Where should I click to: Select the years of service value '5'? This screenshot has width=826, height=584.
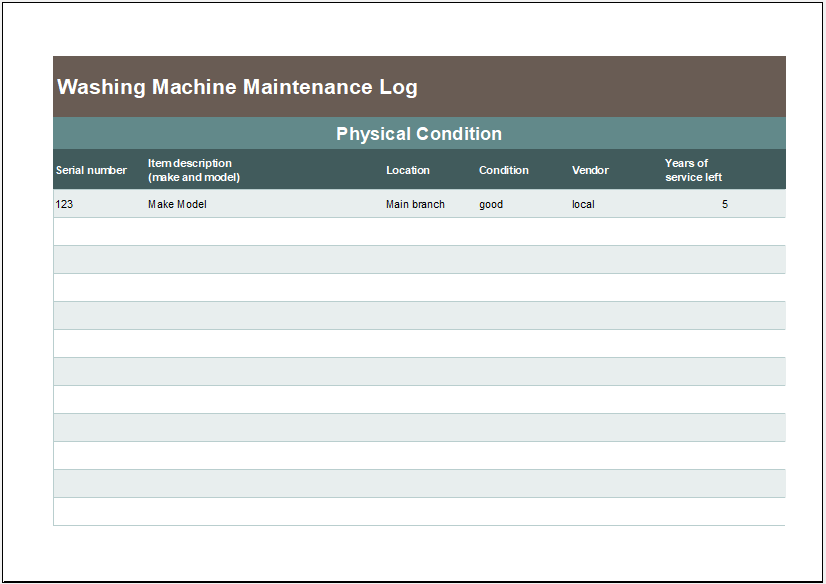pos(725,204)
